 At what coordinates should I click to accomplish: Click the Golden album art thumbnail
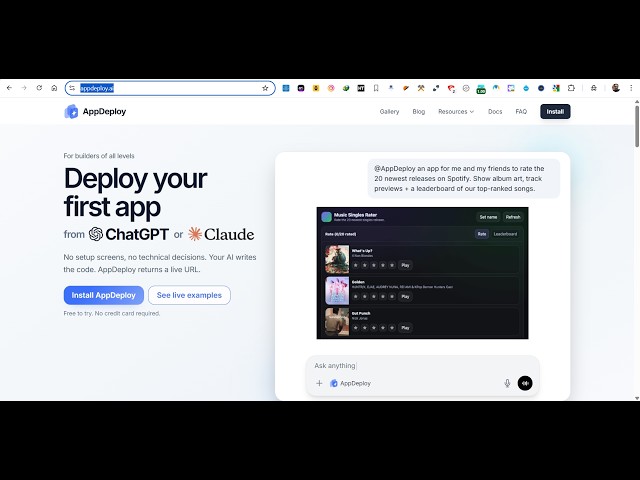click(337, 290)
